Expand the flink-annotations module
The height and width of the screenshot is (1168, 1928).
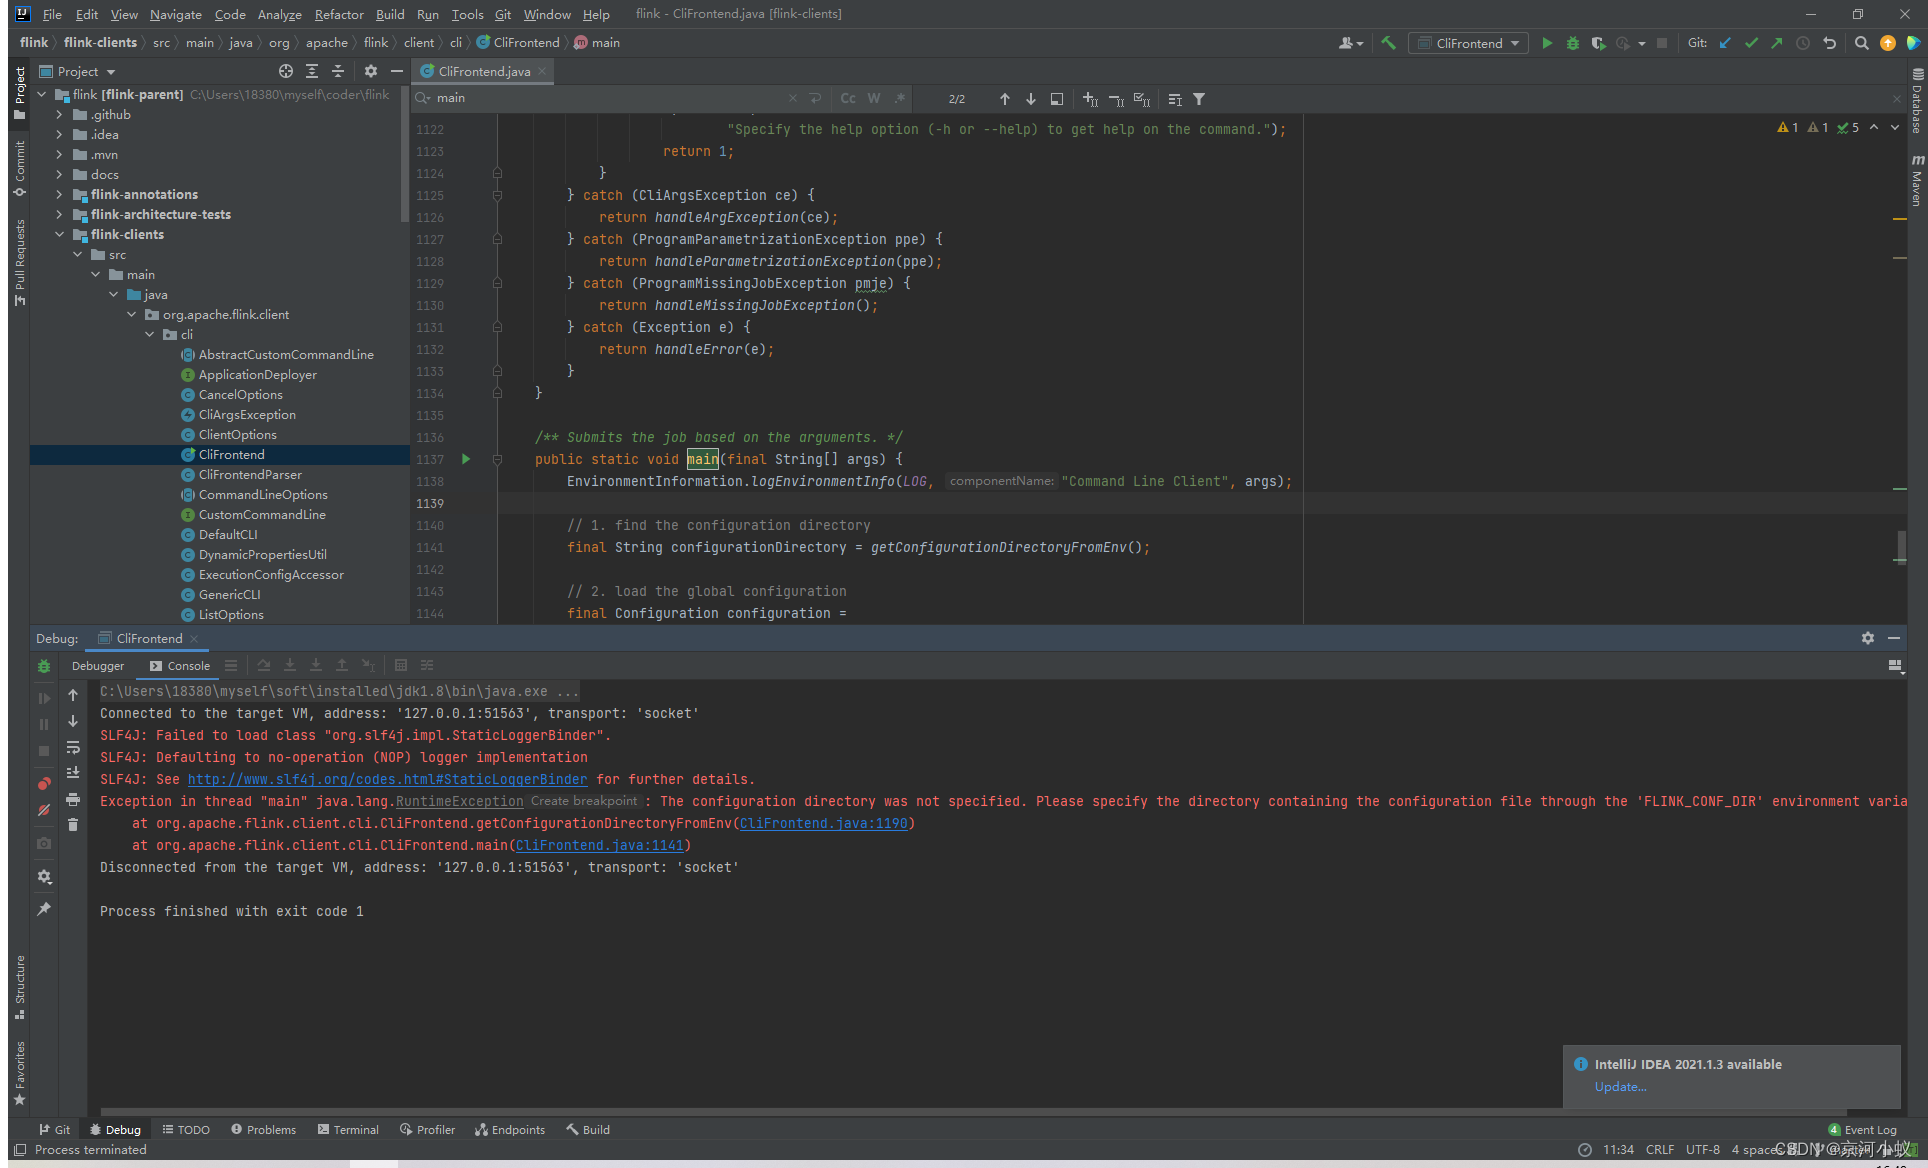click(59, 195)
